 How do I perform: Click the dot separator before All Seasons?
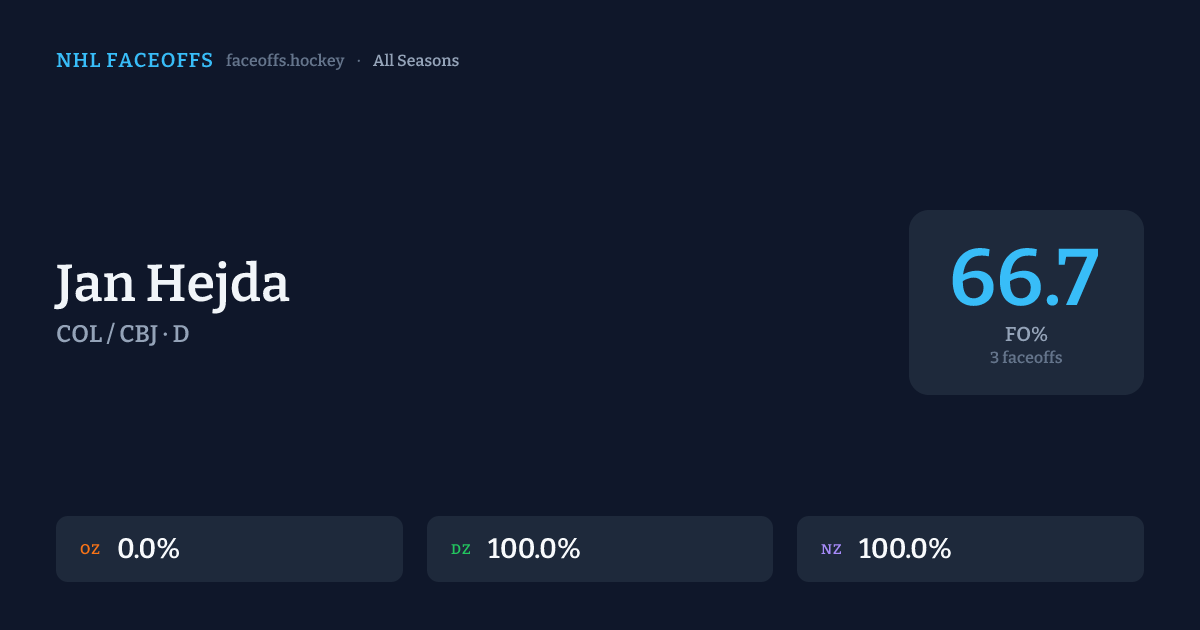(359, 61)
